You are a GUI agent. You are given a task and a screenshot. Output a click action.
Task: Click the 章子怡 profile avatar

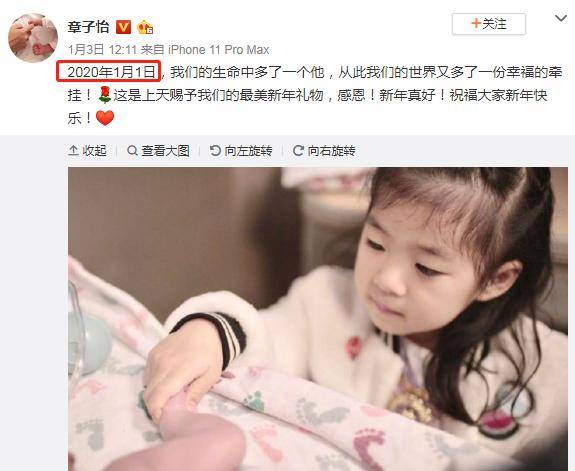tap(33, 38)
